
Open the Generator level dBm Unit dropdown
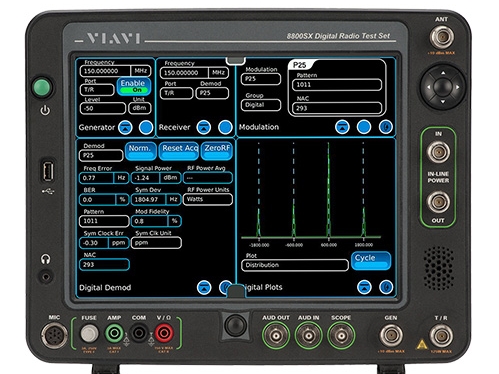pyautogui.click(x=140, y=108)
